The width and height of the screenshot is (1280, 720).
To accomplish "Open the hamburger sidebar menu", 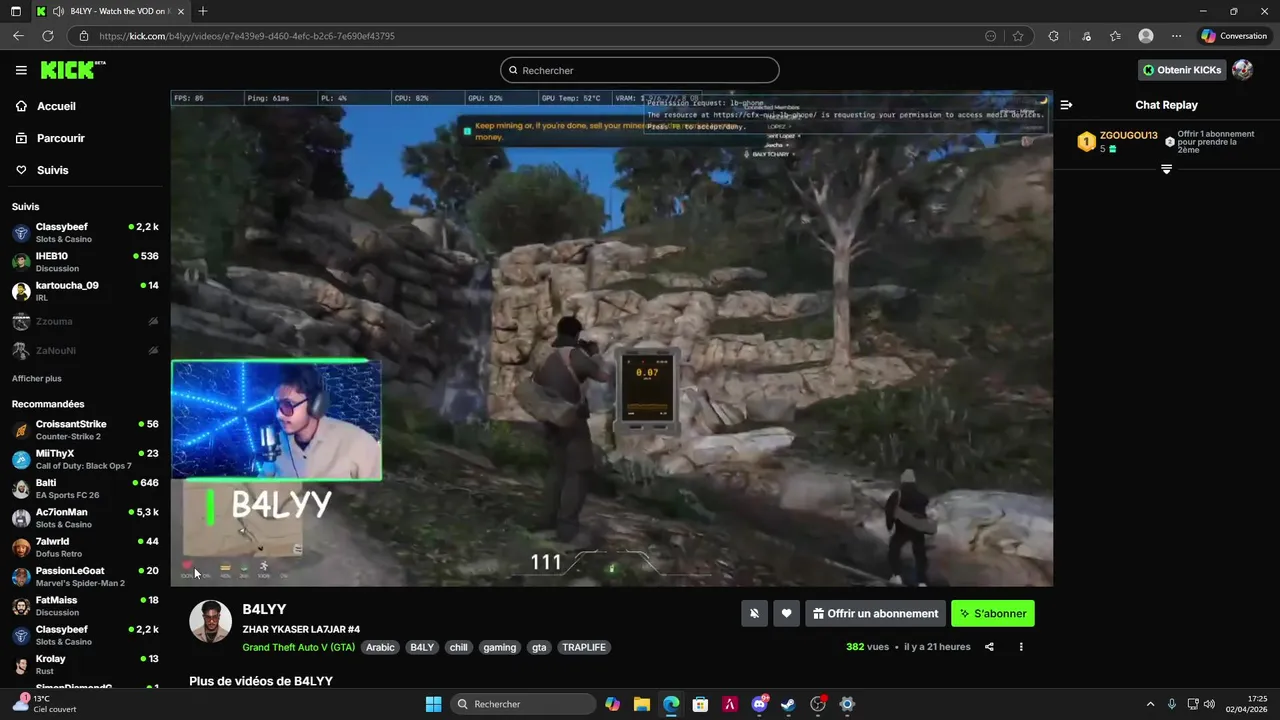I will 21,70.
